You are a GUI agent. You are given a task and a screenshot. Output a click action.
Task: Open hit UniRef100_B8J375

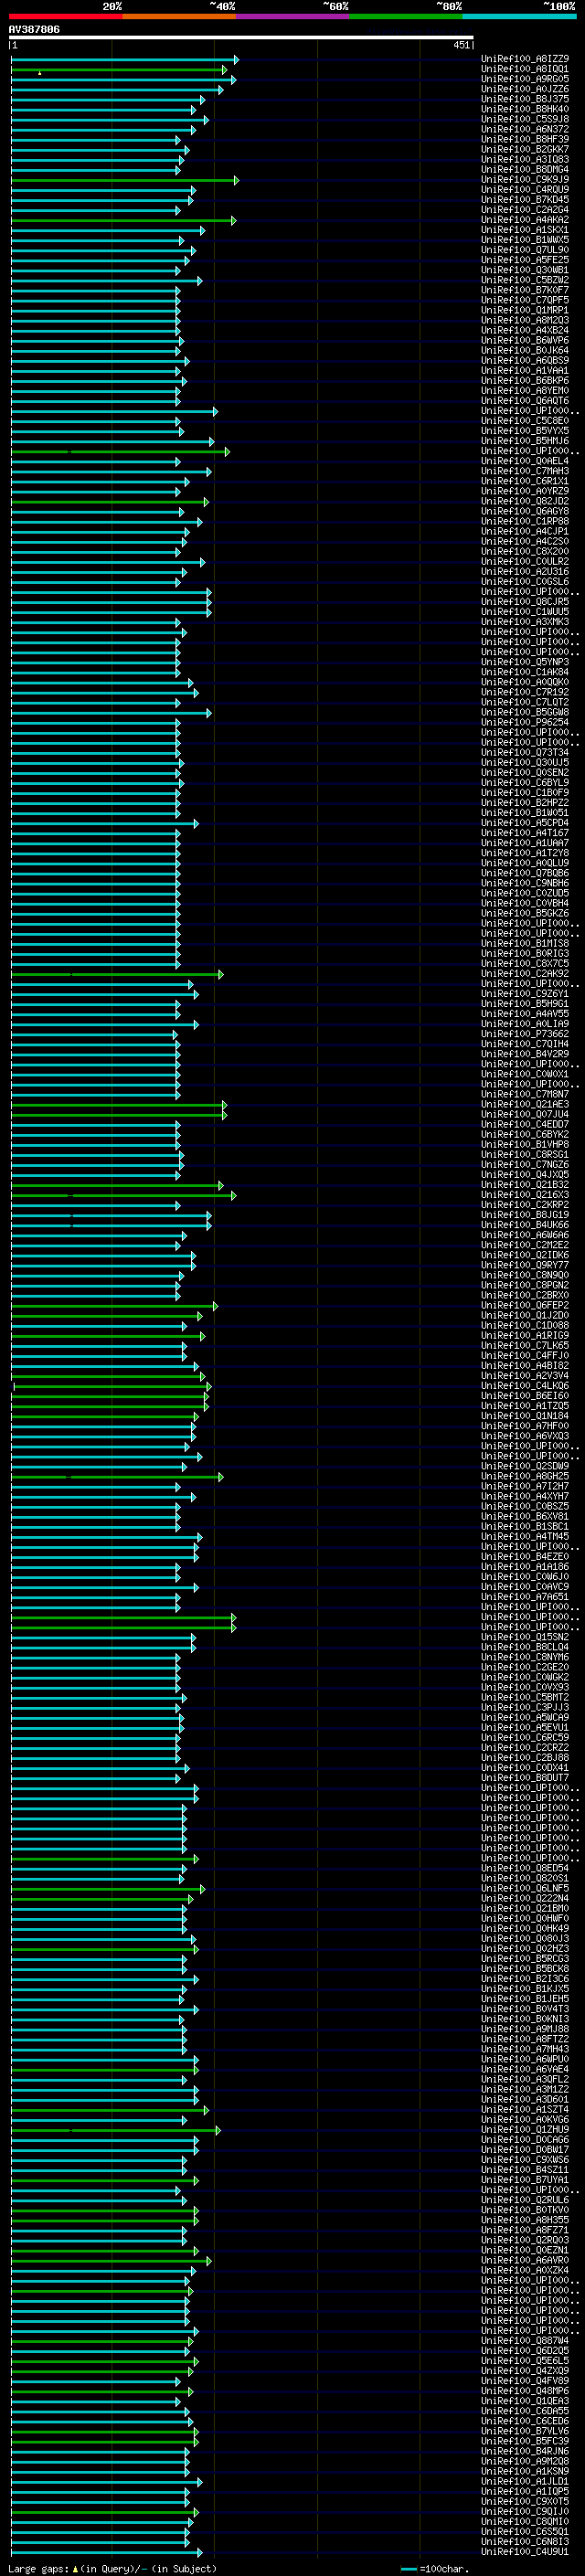tap(525, 99)
